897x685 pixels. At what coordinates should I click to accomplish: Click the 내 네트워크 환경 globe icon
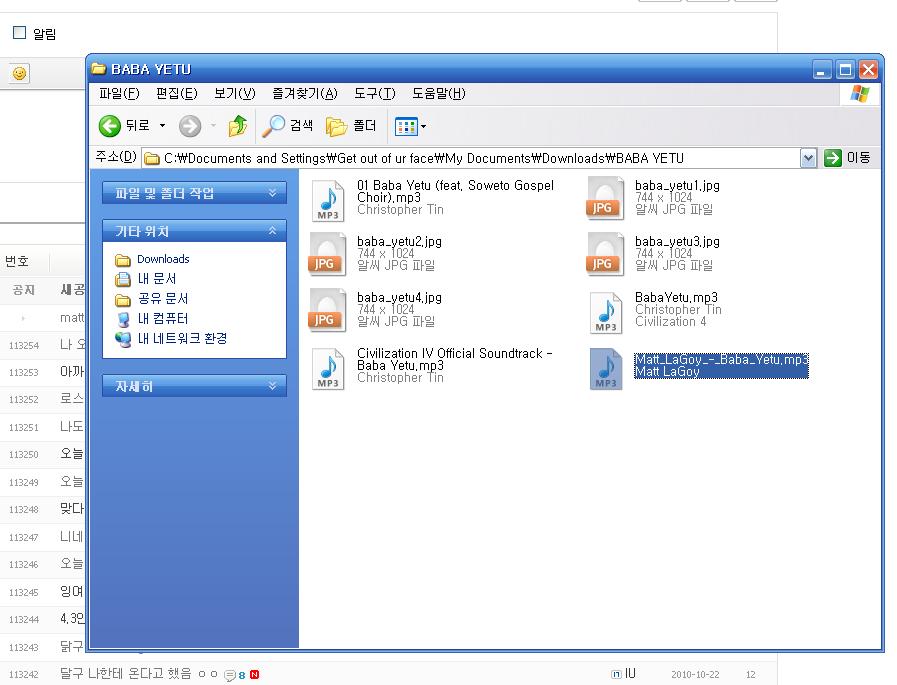pyautogui.click(x=122, y=339)
